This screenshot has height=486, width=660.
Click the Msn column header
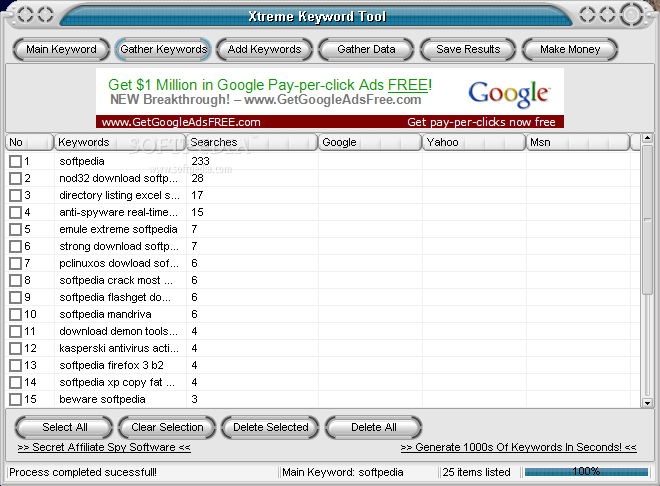point(578,142)
